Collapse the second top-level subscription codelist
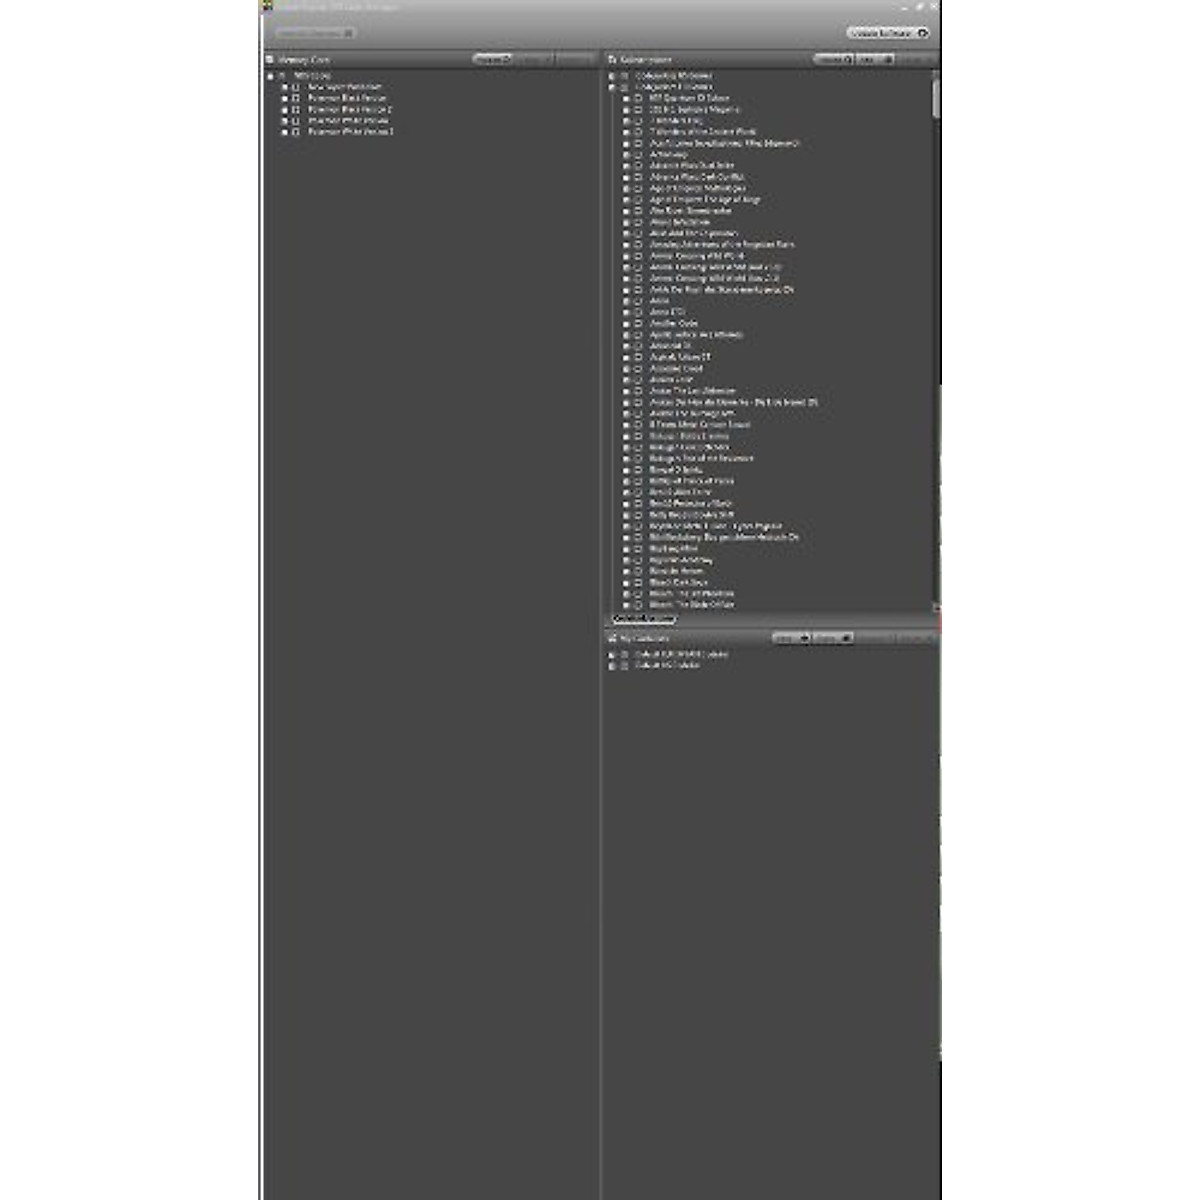 click(612, 87)
